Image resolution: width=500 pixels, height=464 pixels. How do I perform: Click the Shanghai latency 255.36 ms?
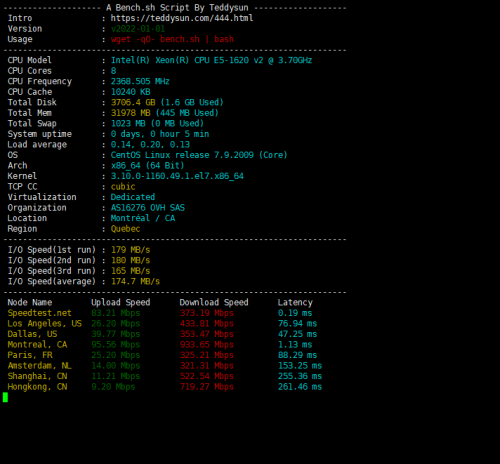300,376
